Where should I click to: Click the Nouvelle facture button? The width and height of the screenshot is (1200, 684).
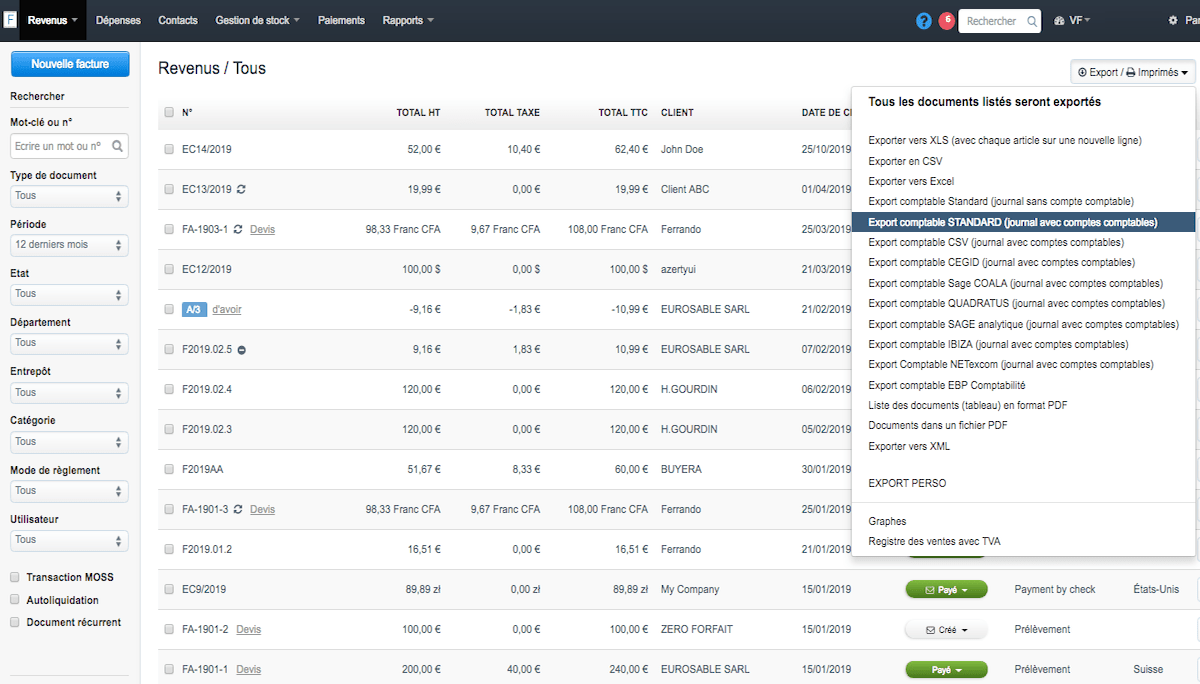click(x=70, y=64)
